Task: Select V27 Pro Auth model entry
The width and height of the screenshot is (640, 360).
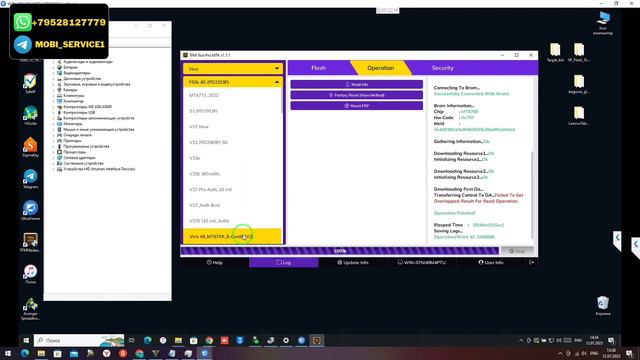Action: tap(210, 189)
